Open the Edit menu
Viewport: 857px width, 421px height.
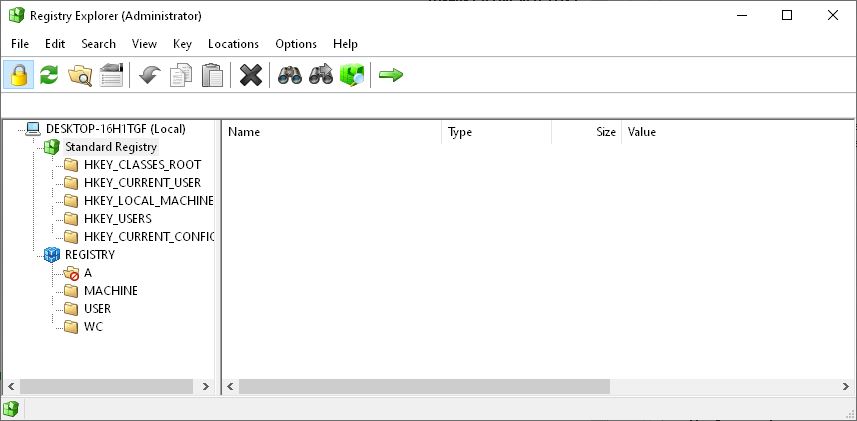[55, 44]
